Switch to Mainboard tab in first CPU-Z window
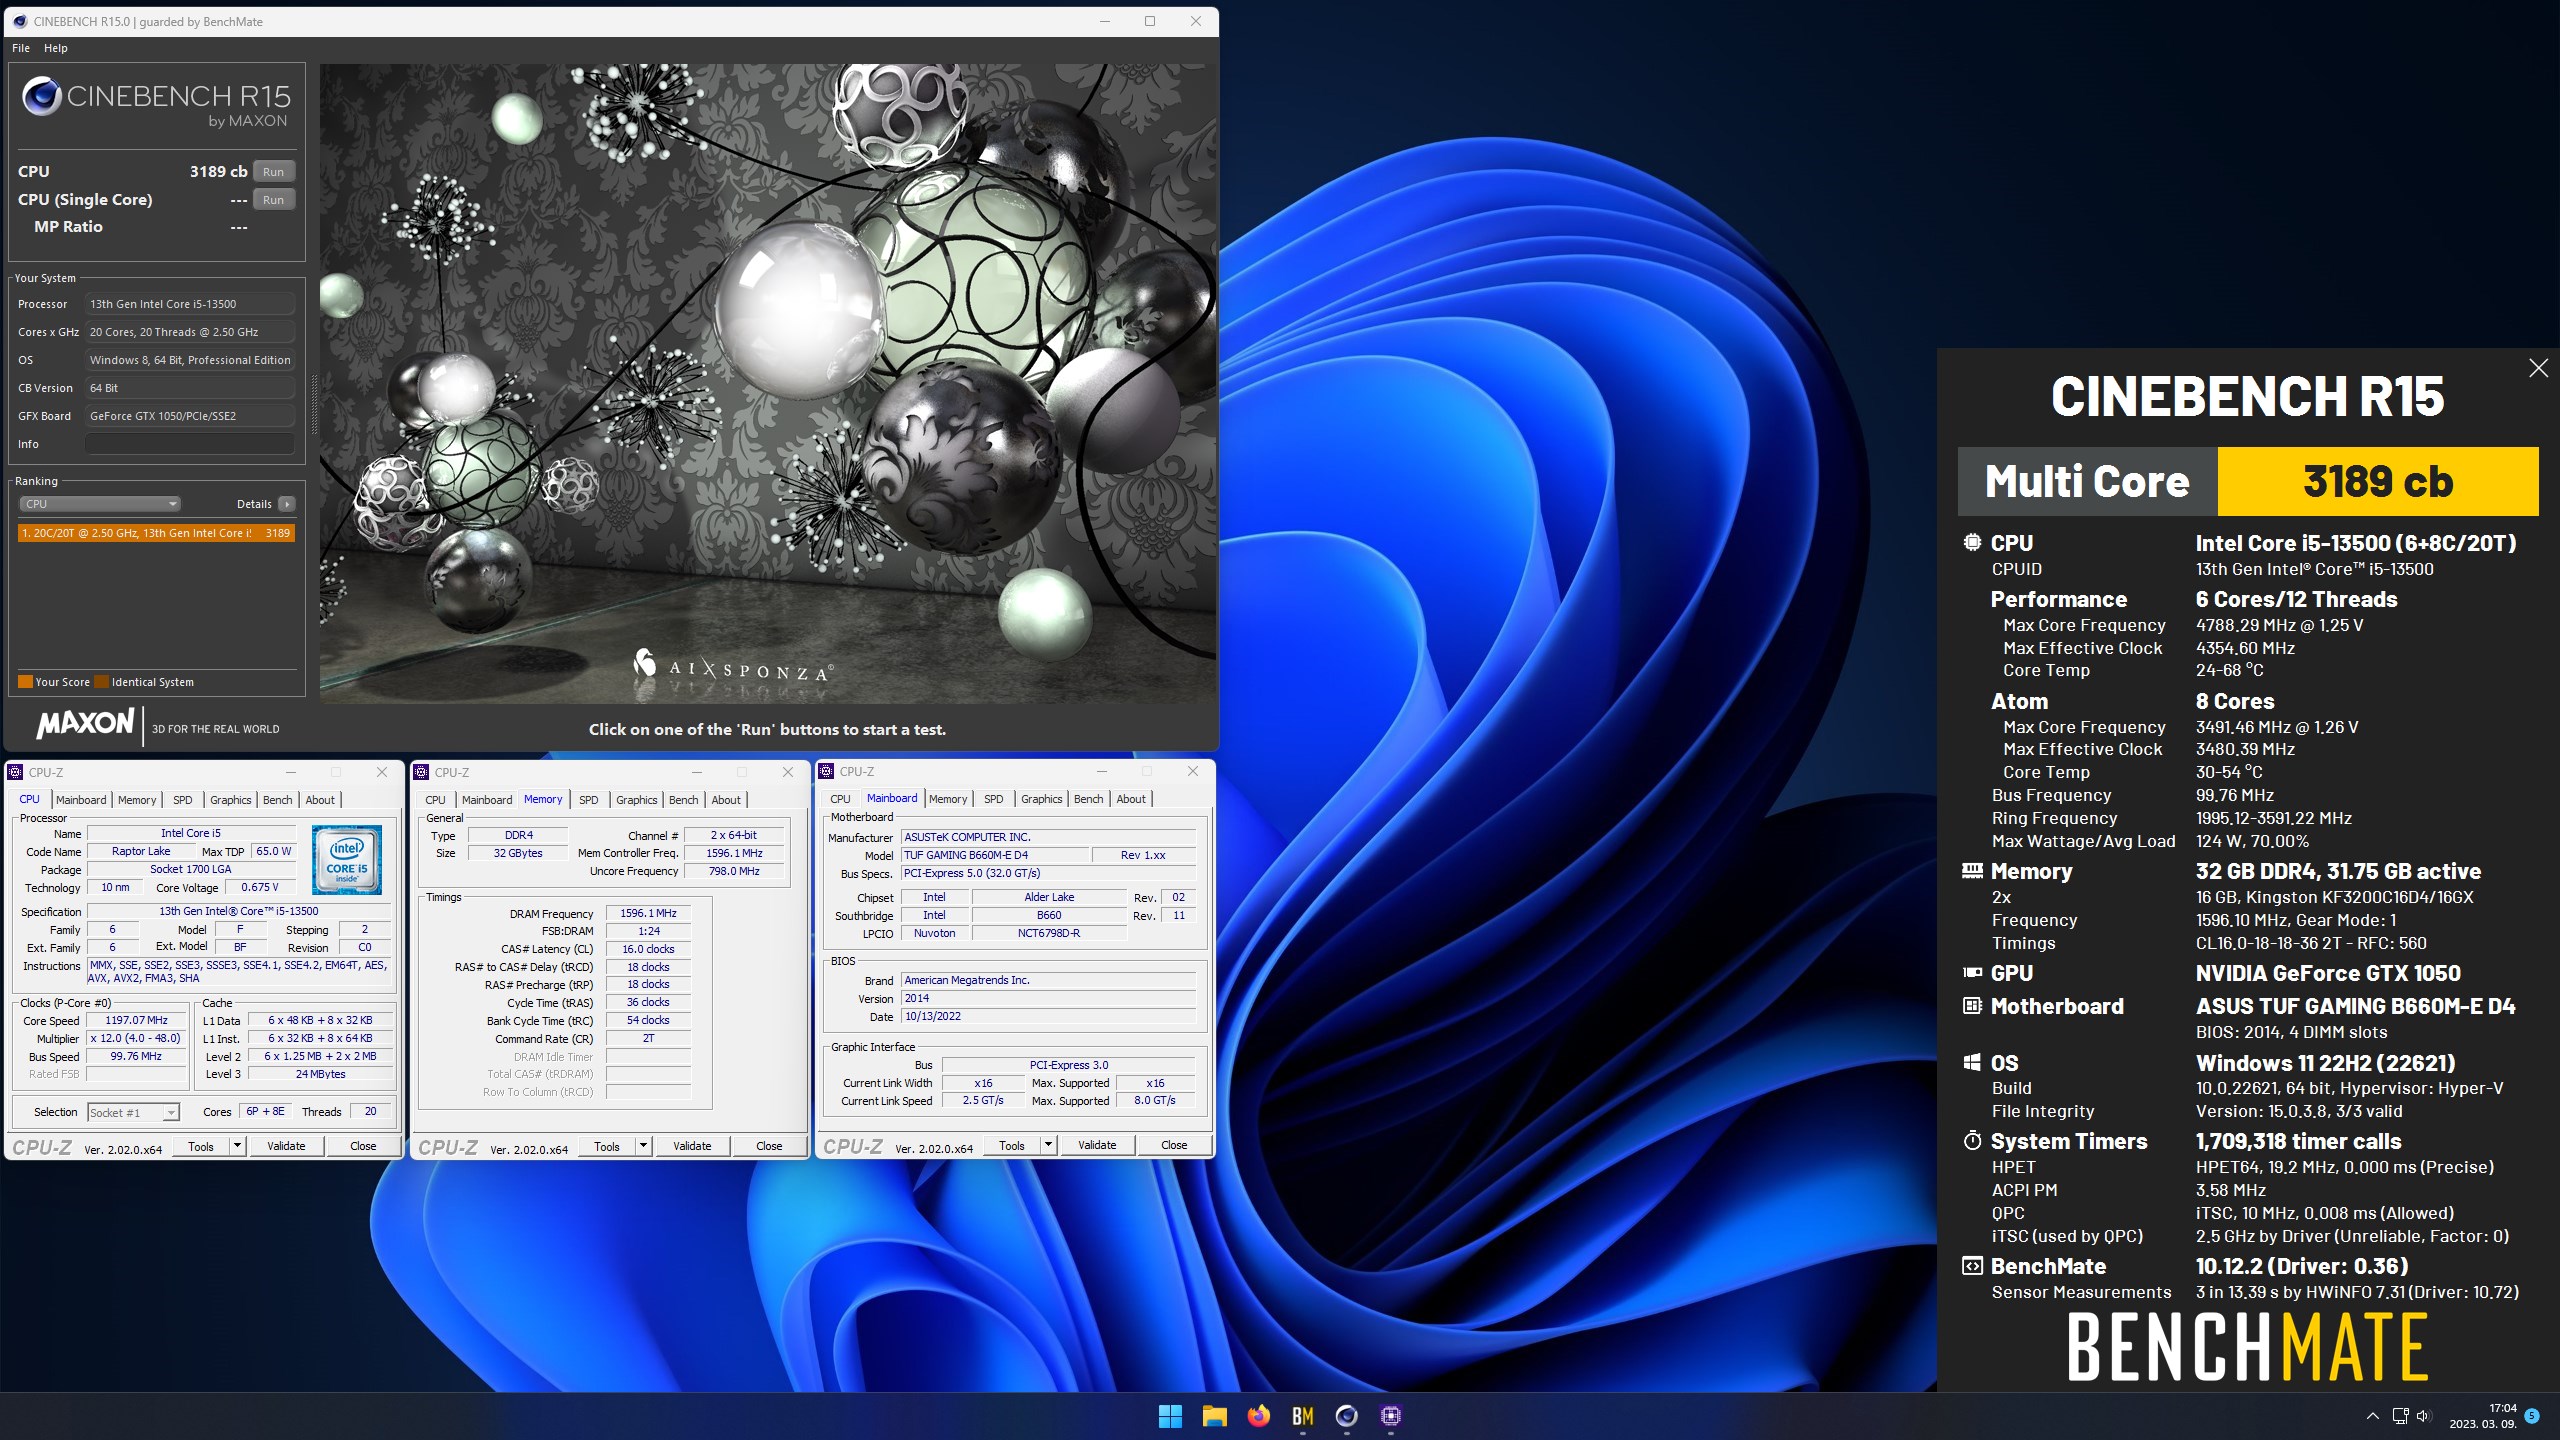The width and height of the screenshot is (2560, 1440). [x=81, y=799]
